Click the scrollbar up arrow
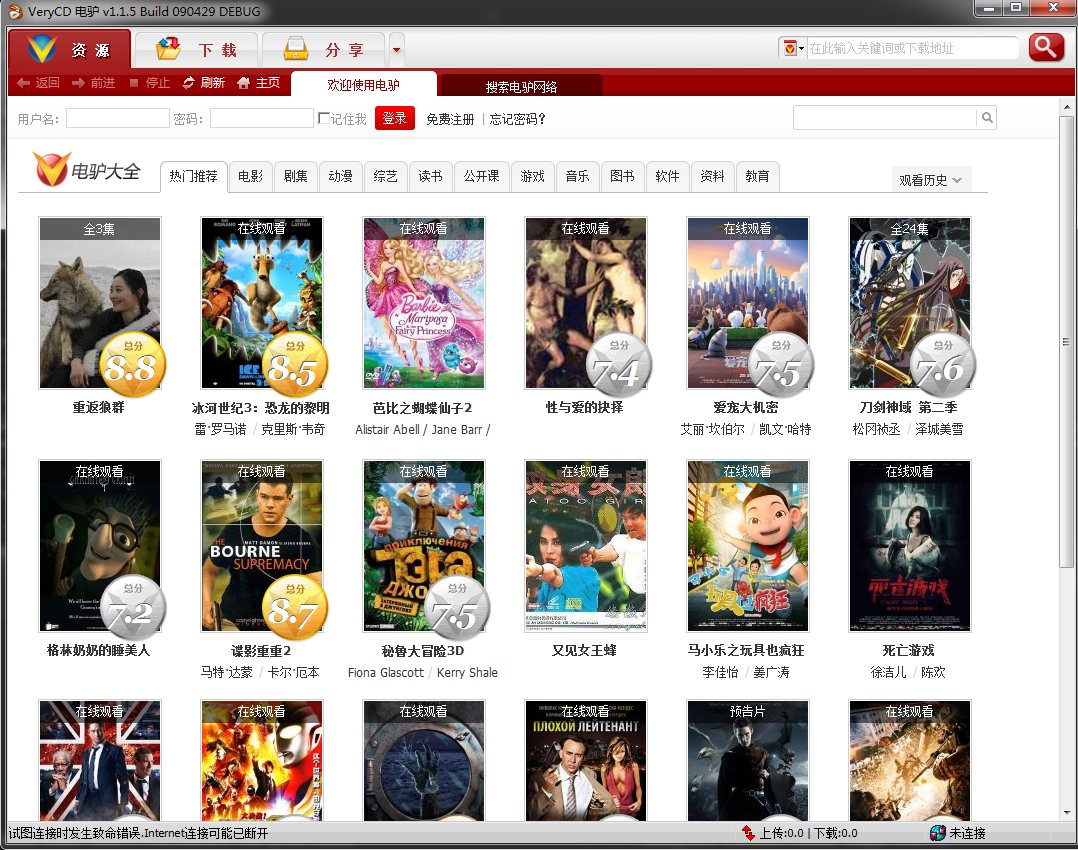 tap(1067, 107)
